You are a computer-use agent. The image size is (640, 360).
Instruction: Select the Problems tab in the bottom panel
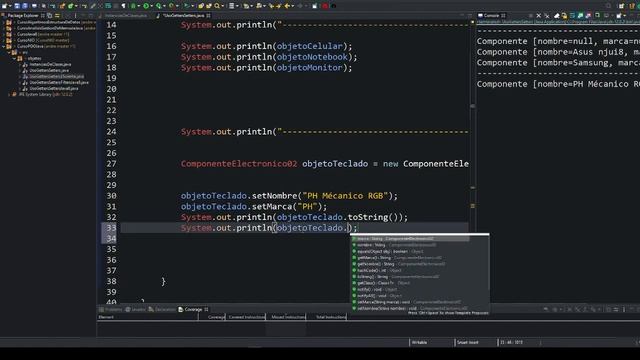click(111, 309)
